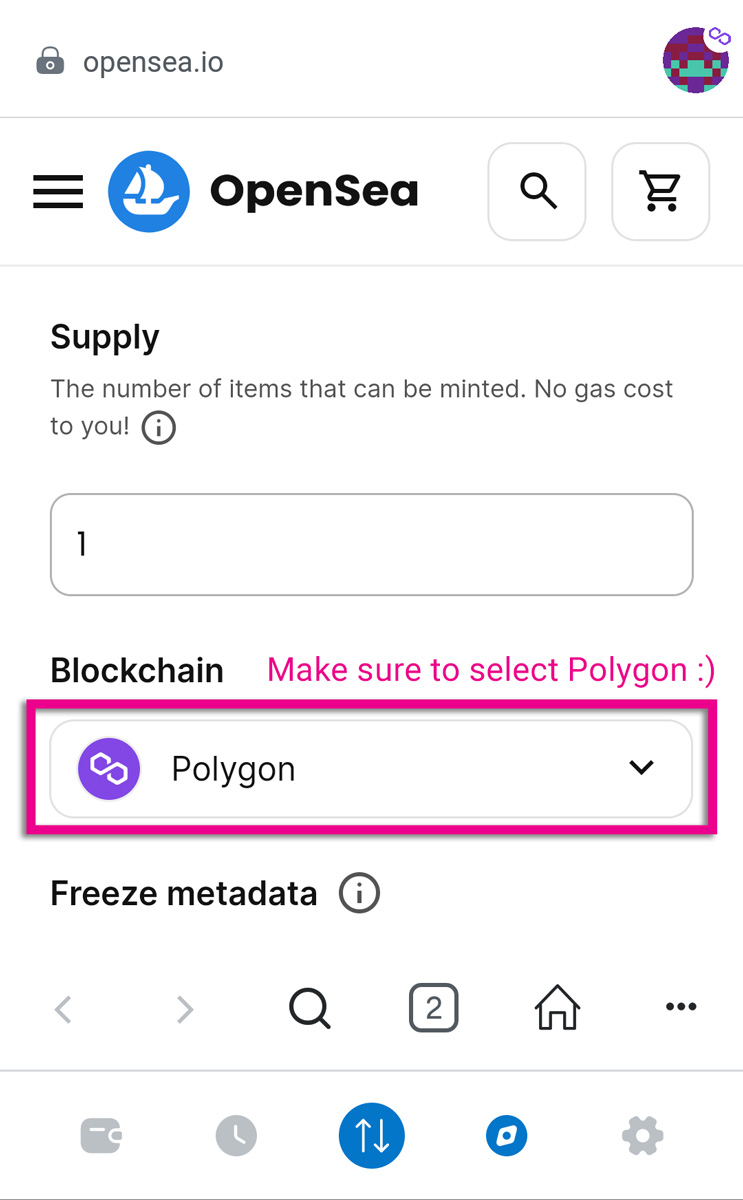Open the compass browser icon
Viewport: 743px width, 1200px height.
(x=506, y=1136)
